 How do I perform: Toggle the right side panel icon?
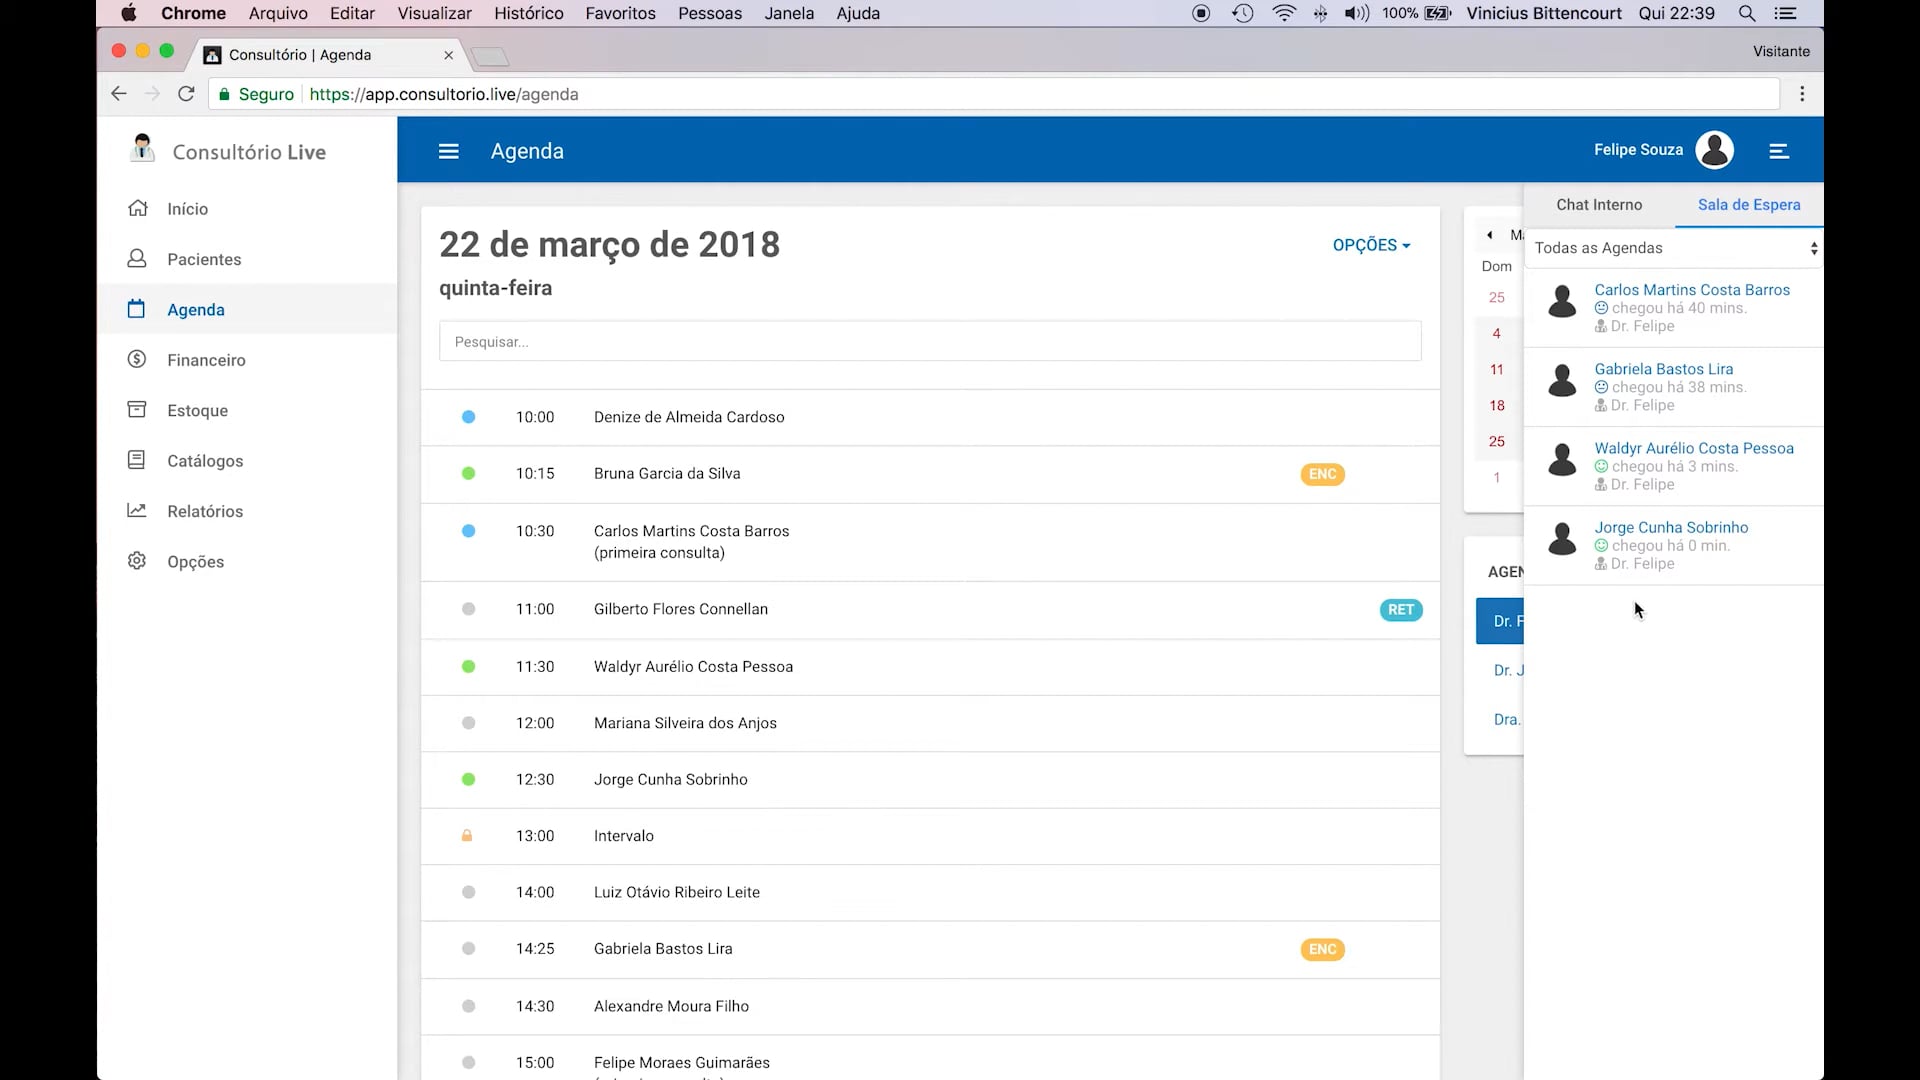click(1778, 151)
